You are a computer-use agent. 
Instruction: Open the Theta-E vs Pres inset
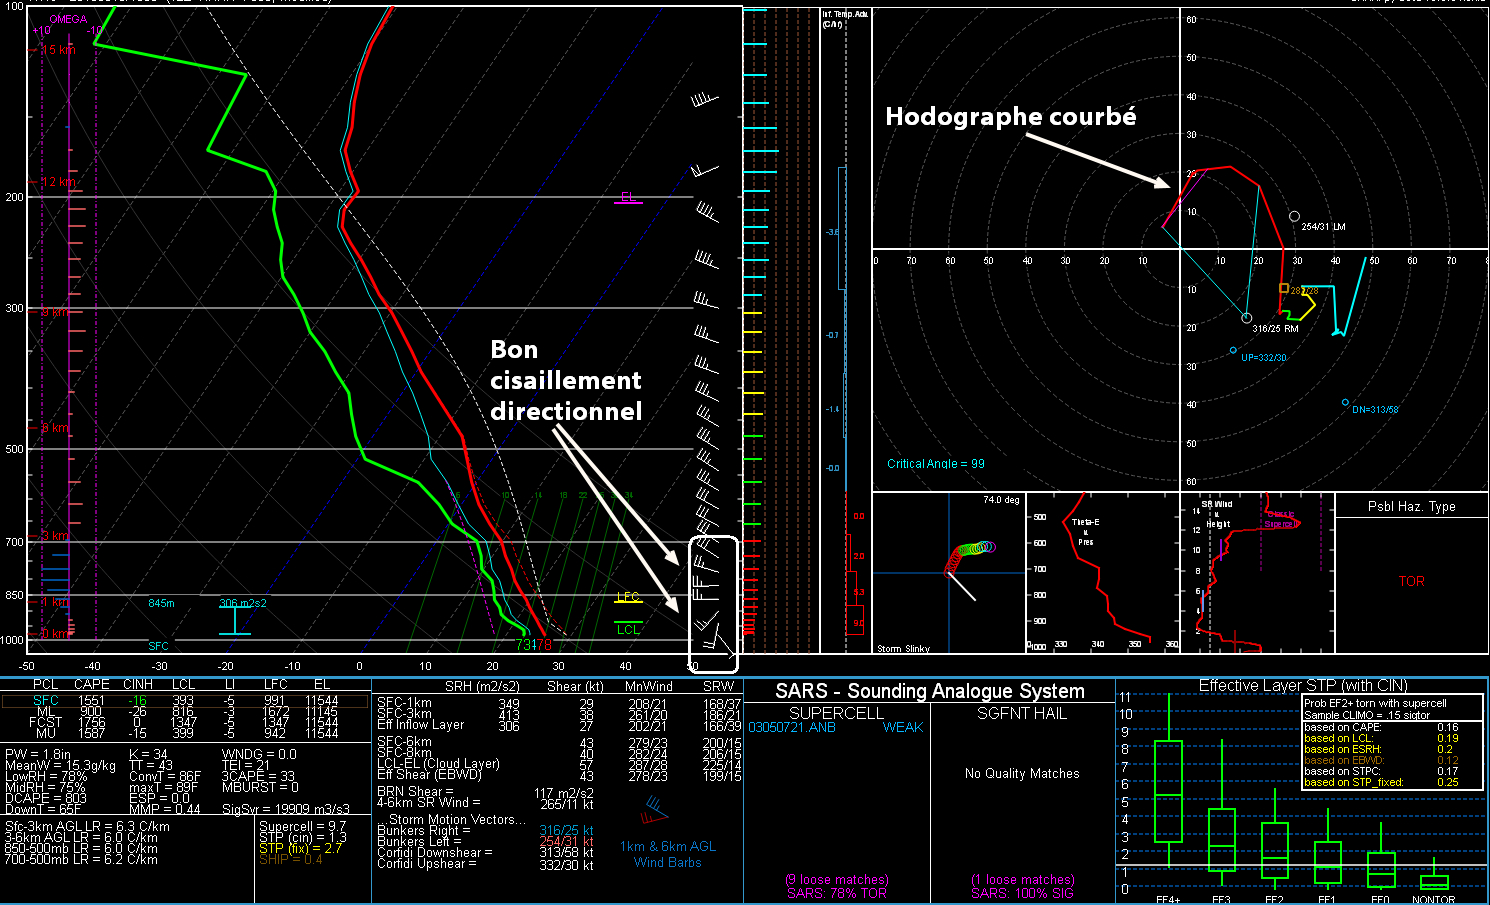point(1103,573)
